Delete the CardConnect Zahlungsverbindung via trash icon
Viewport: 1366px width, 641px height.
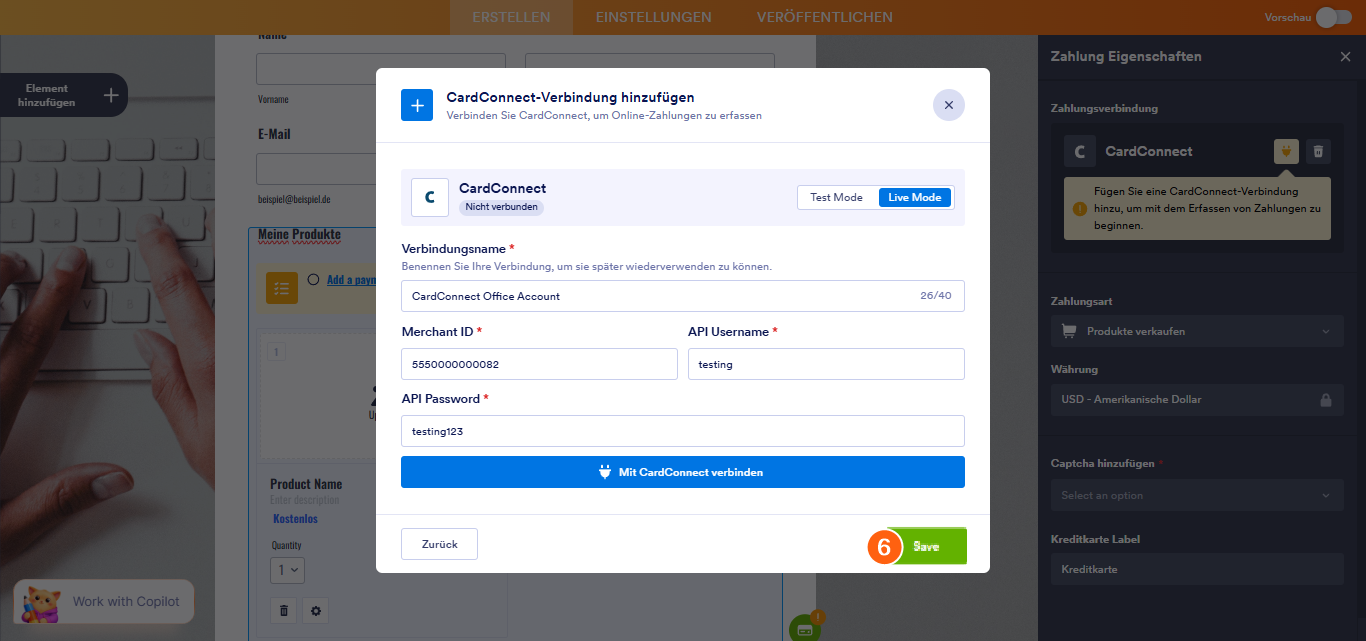(x=1318, y=151)
